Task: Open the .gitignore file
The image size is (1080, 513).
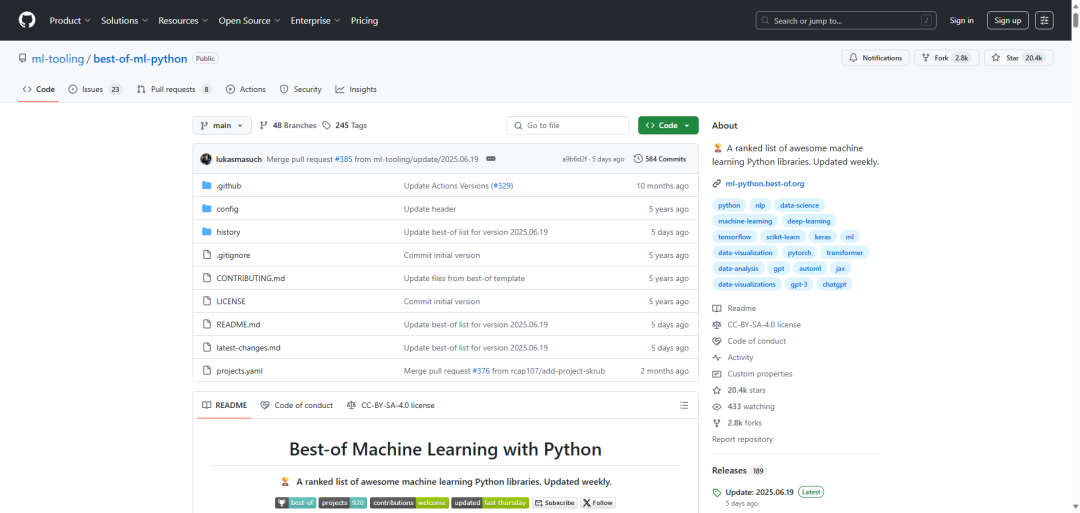Action: (233, 255)
